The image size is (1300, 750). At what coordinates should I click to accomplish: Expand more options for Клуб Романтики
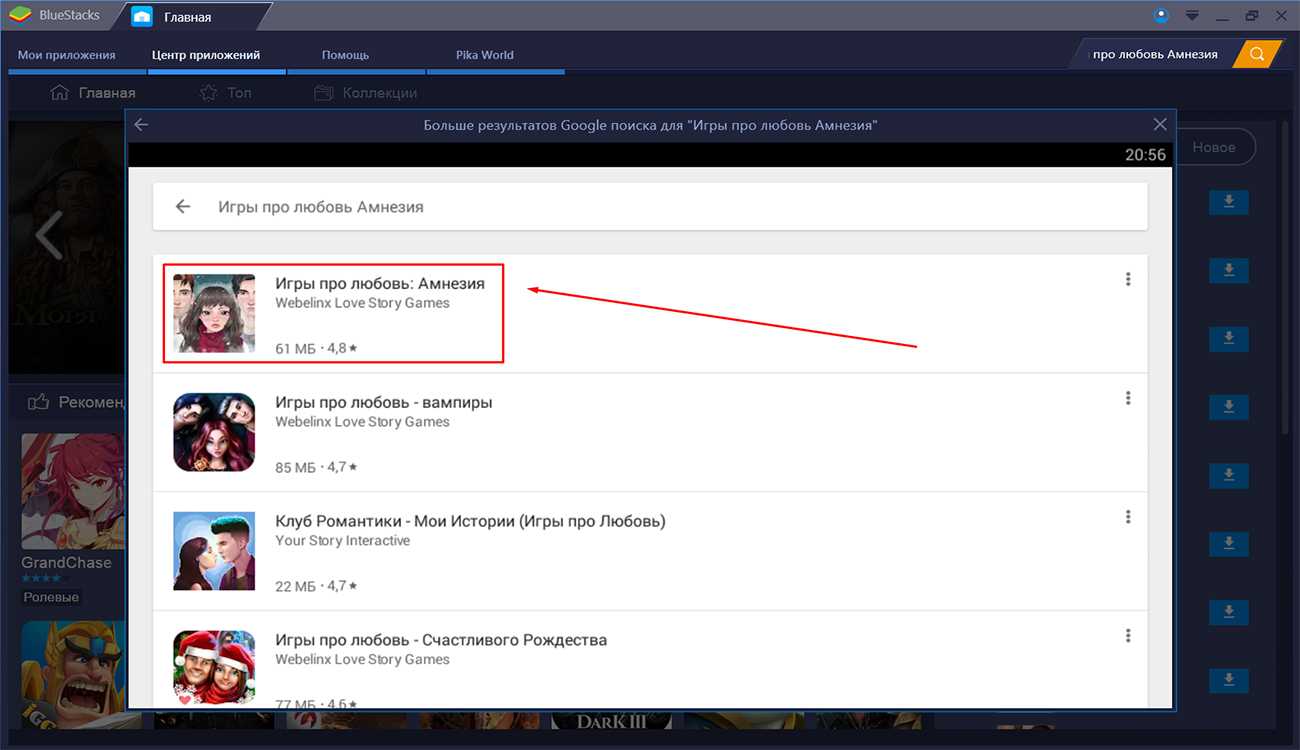pyautogui.click(x=1128, y=517)
